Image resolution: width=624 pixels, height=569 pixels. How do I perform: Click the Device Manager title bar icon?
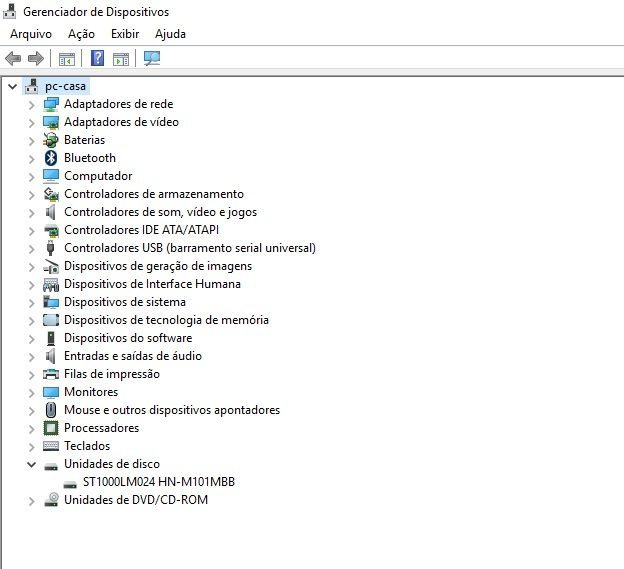pos(10,11)
